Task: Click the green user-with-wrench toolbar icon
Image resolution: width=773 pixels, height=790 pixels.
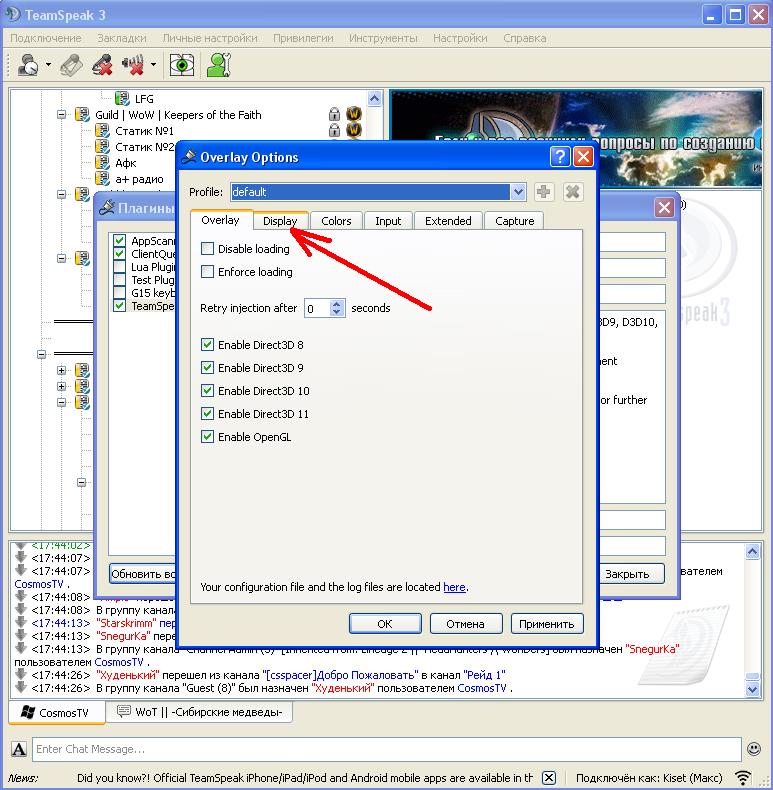Action: pyautogui.click(x=219, y=65)
